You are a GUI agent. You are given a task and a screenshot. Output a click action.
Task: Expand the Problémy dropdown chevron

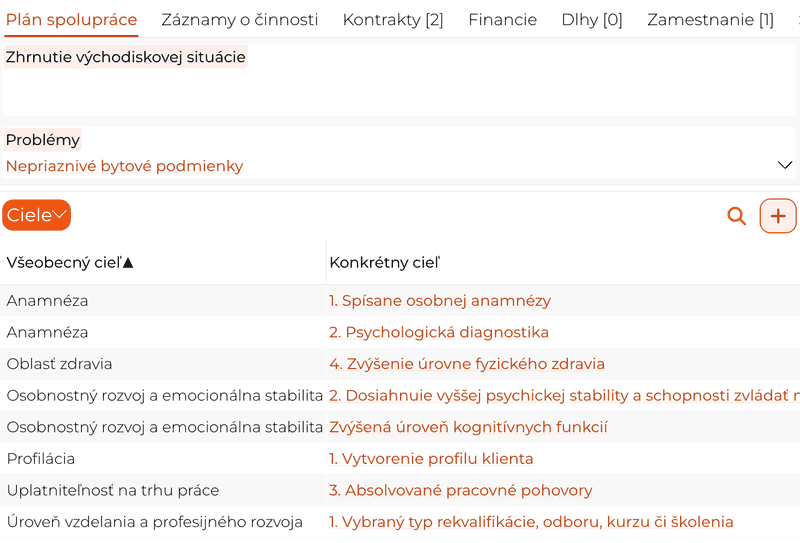click(x=785, y=165)
